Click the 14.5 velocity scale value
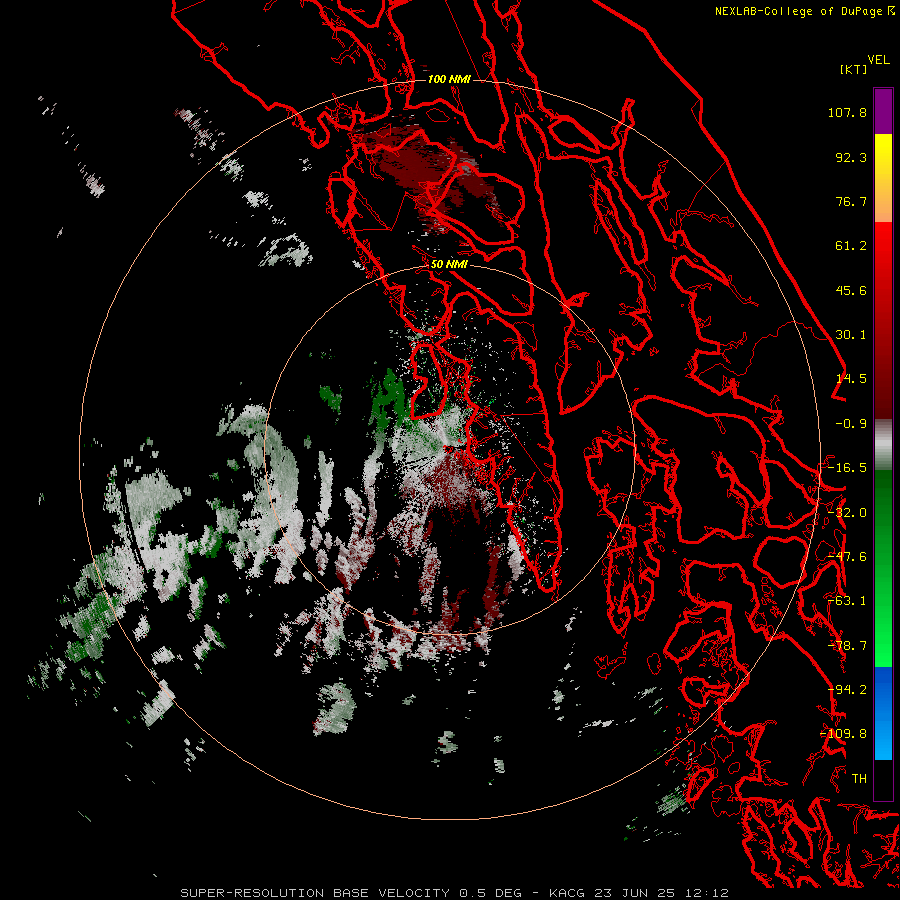The height and width of the screenshot is (900, 900). click(x=851, y=379)
